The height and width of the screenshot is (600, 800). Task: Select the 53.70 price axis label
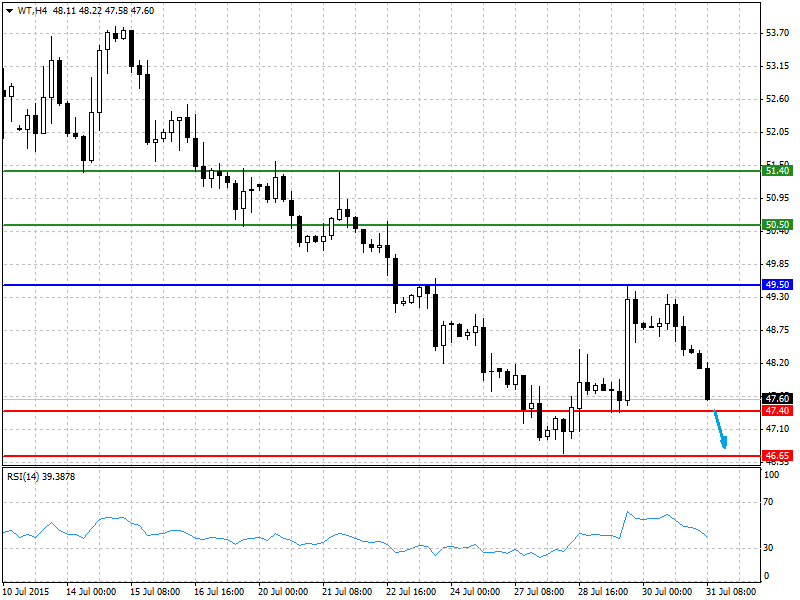tap(778, 33)
